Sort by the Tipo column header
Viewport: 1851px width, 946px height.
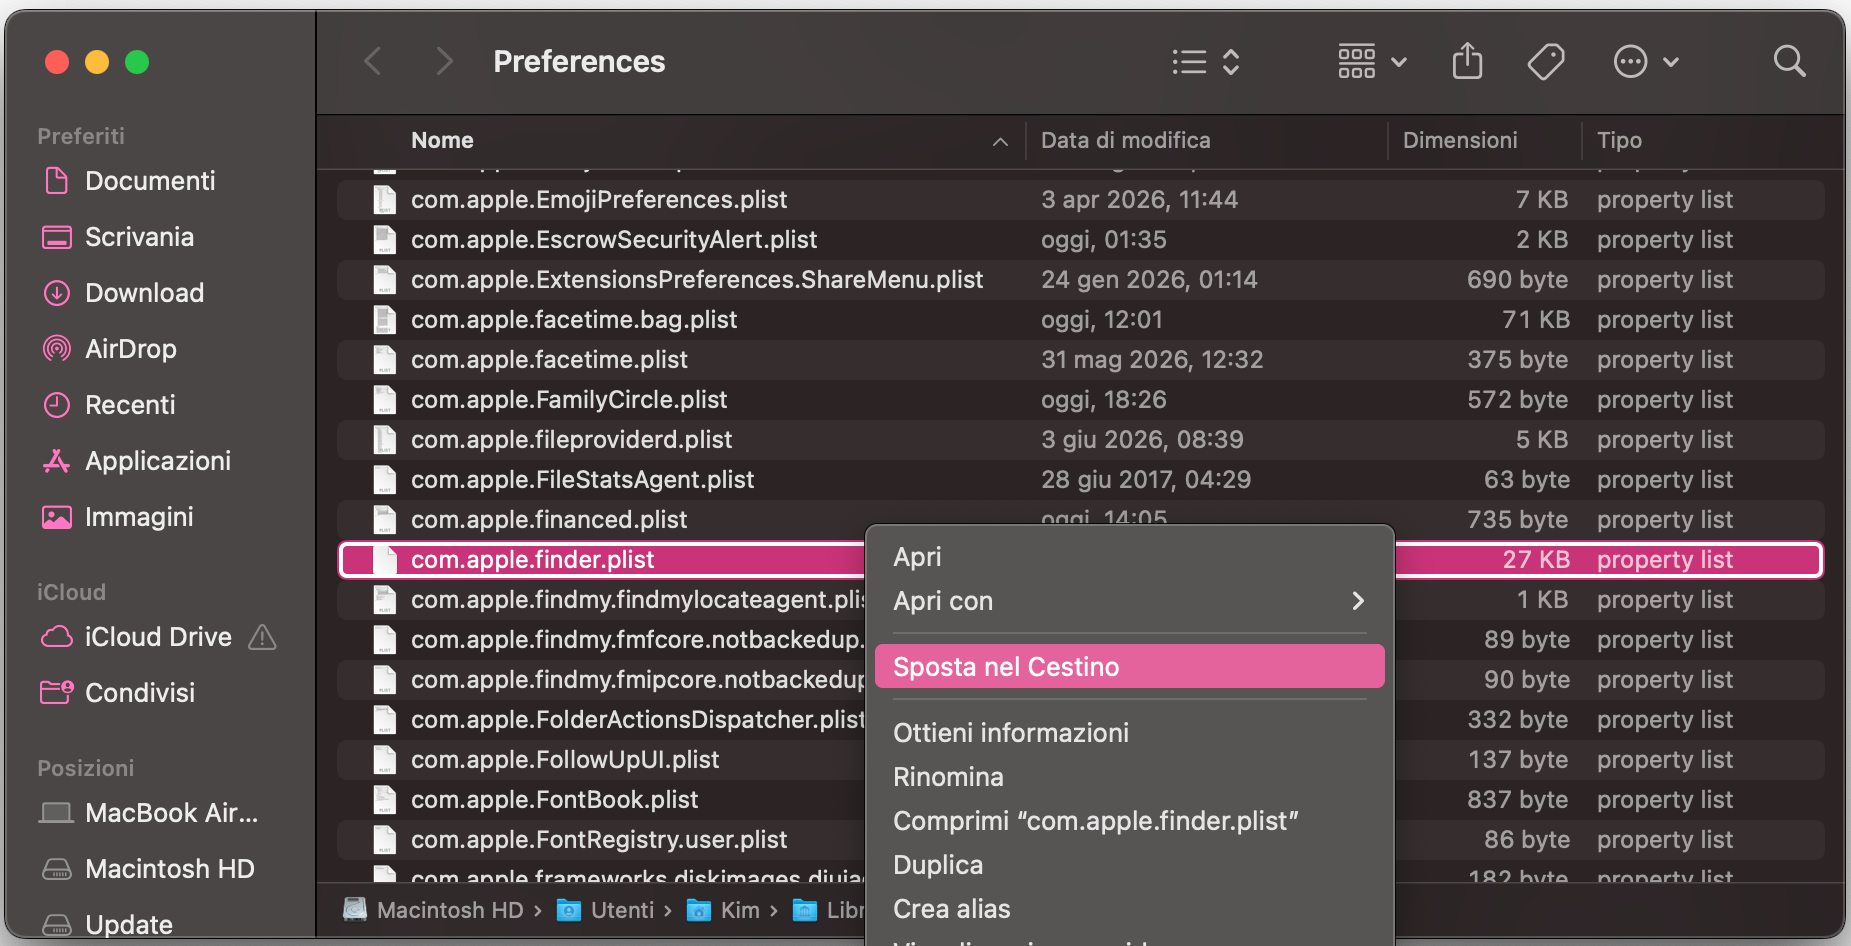[1619, 140]
